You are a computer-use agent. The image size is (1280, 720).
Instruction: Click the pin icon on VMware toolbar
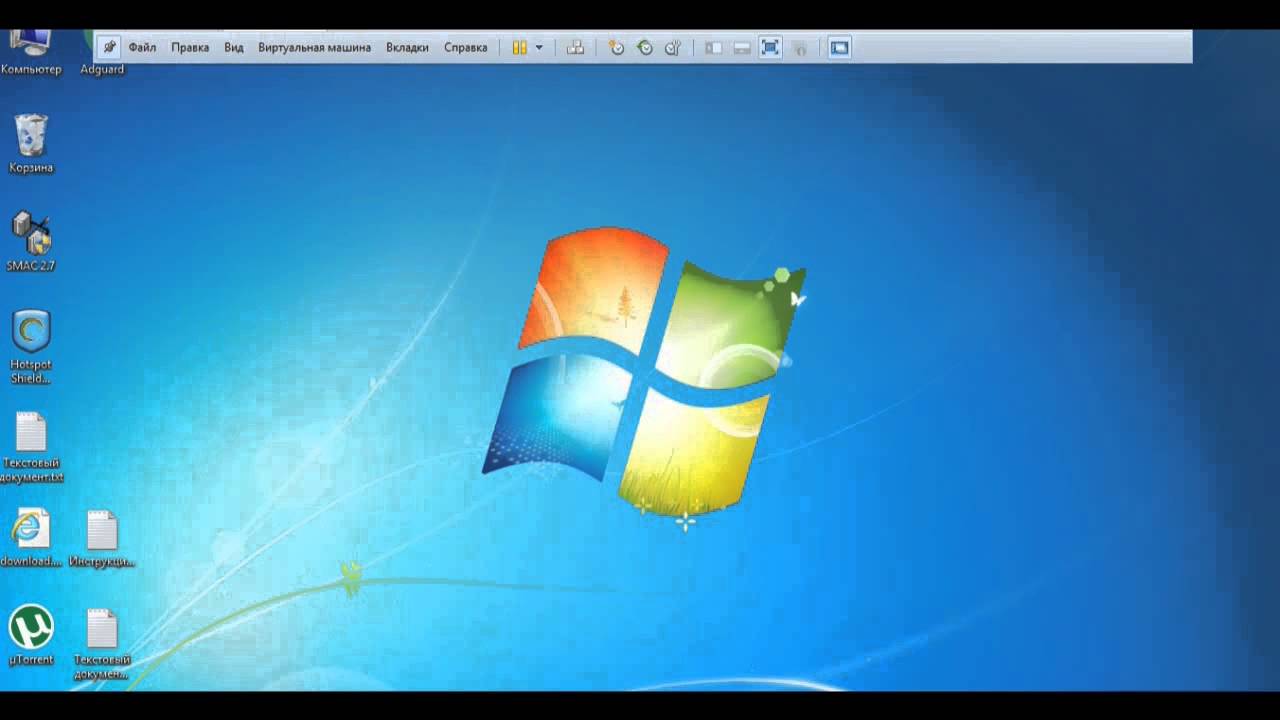click(109, 47)
